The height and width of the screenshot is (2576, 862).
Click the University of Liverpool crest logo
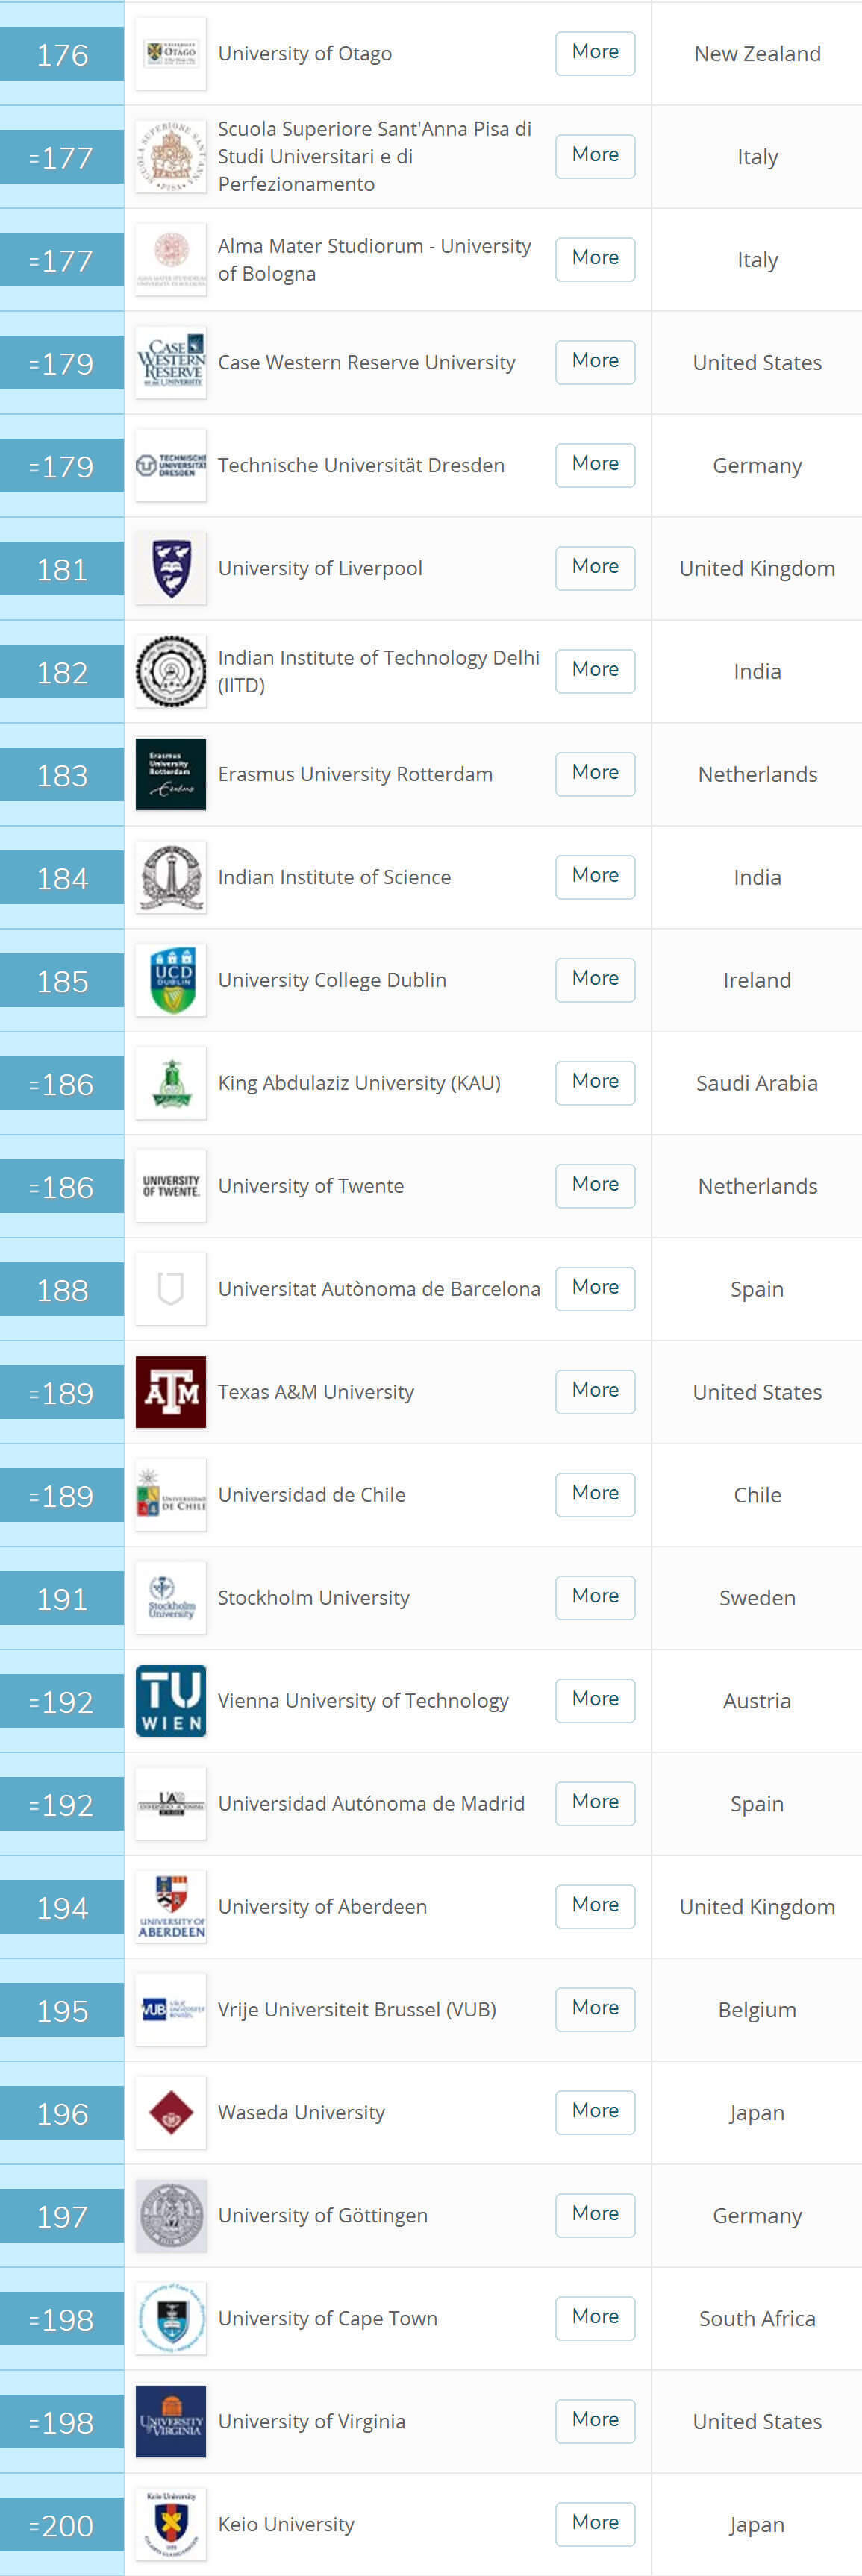click(171, 568)
